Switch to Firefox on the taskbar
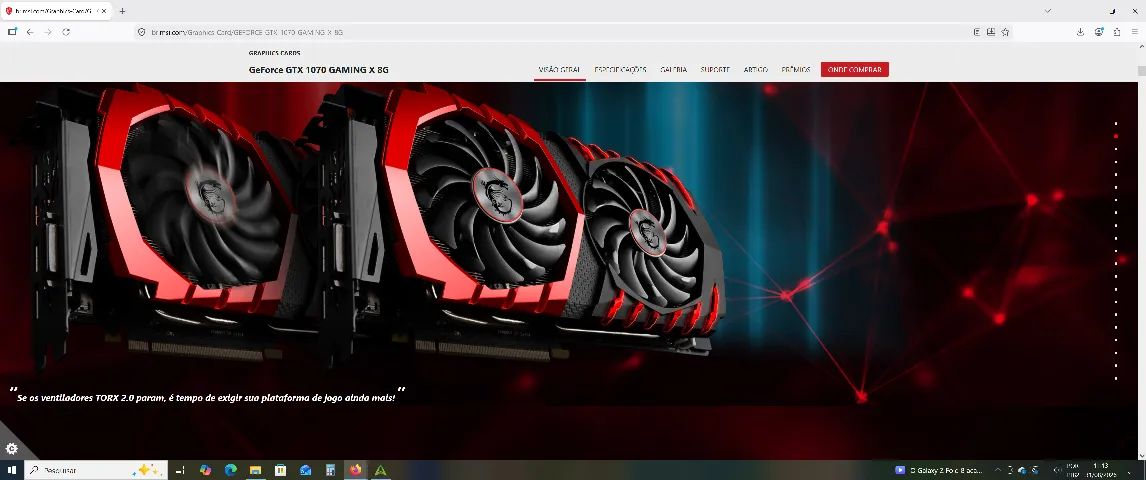 click(x=356, y=471)
